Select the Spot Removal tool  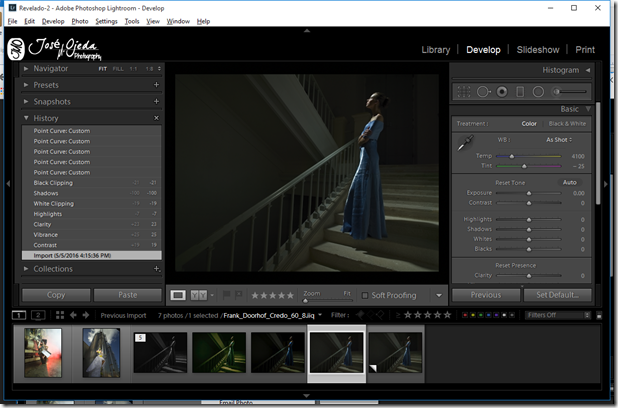[483, 92]
